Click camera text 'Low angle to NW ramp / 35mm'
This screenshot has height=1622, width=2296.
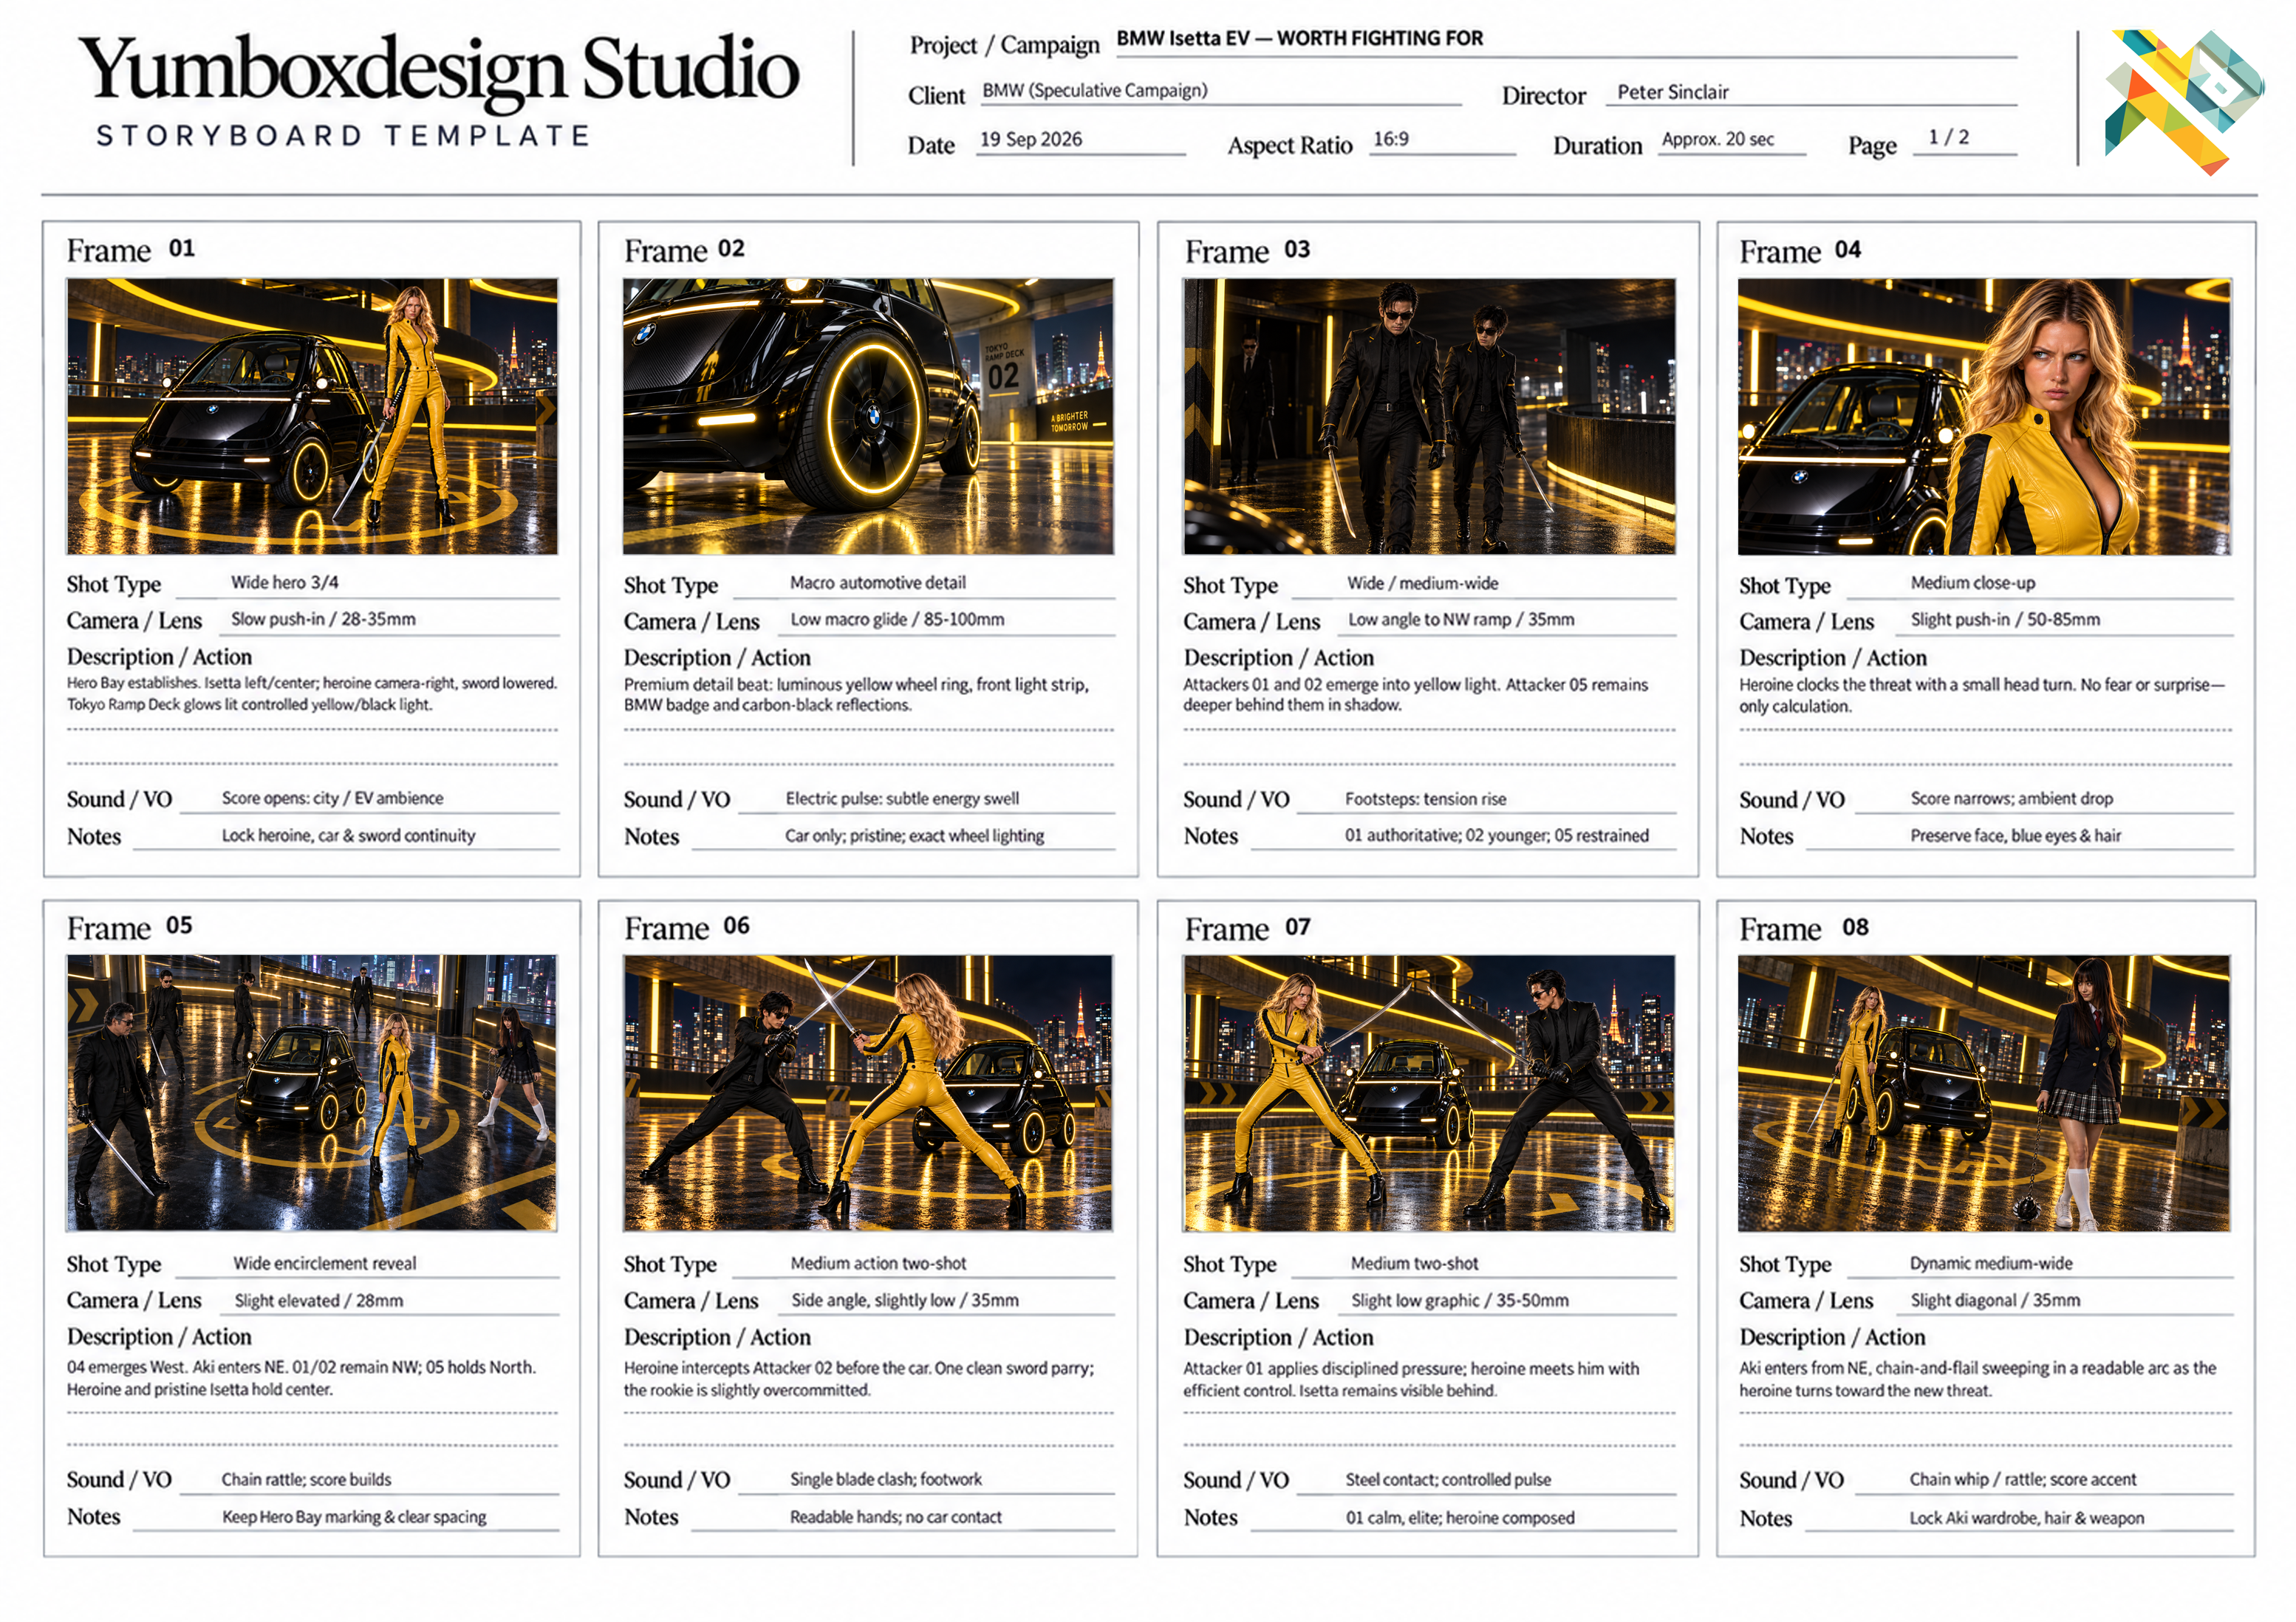coord(1461,619)
